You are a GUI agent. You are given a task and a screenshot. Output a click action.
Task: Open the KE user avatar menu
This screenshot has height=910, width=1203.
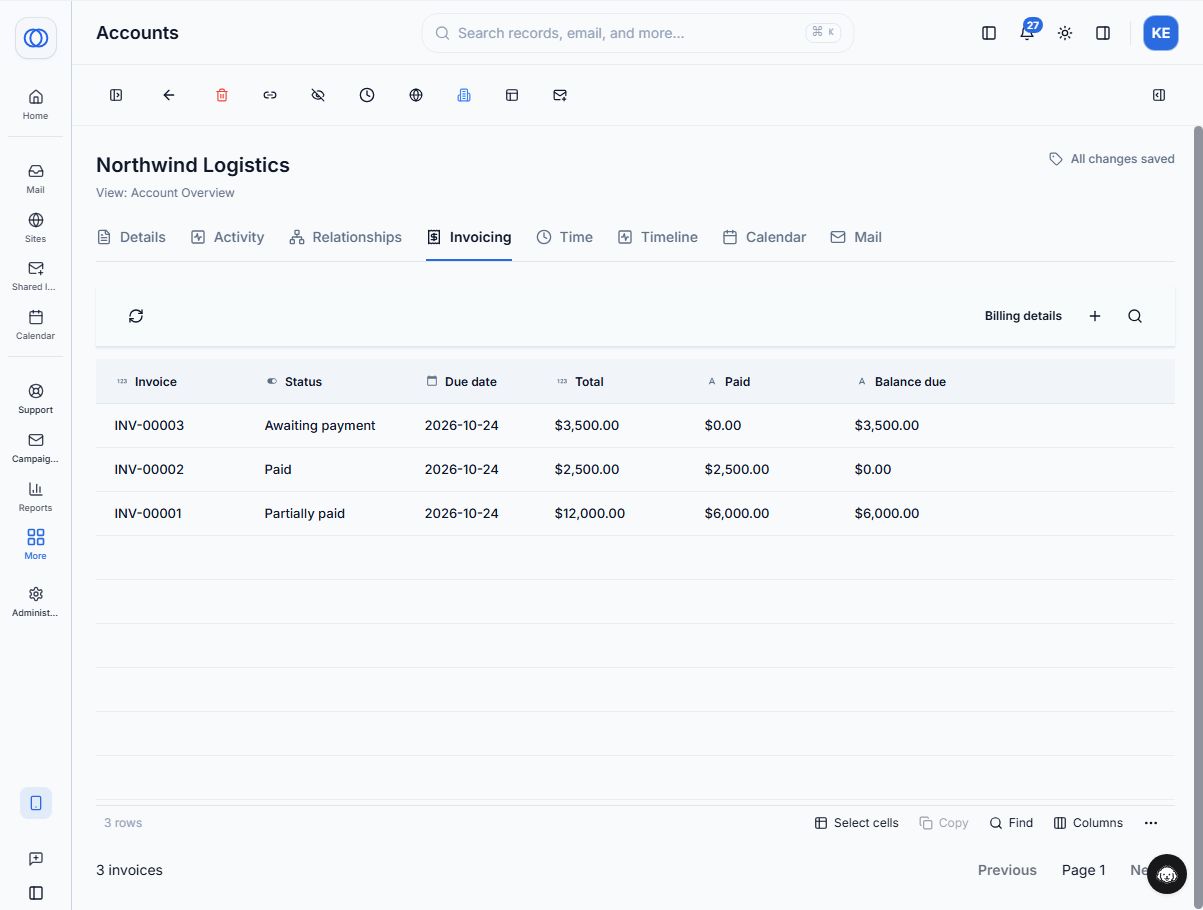click(x=1160, y=33)
